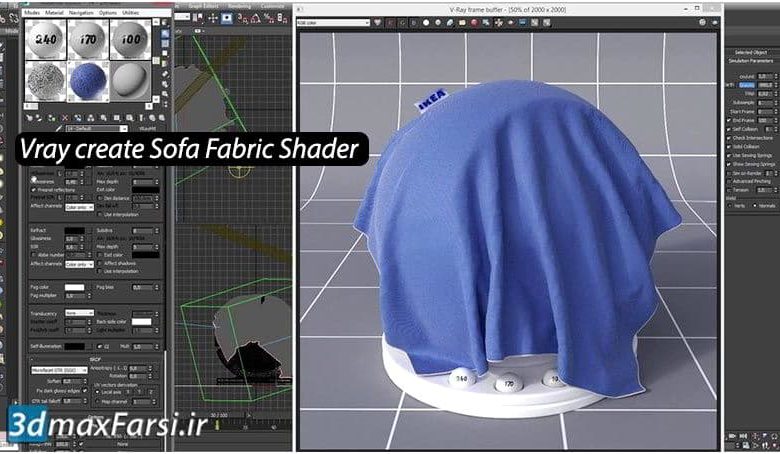780x454 pixels.
Task: Click the Fog bias value field
Action: tap(143, 287)
